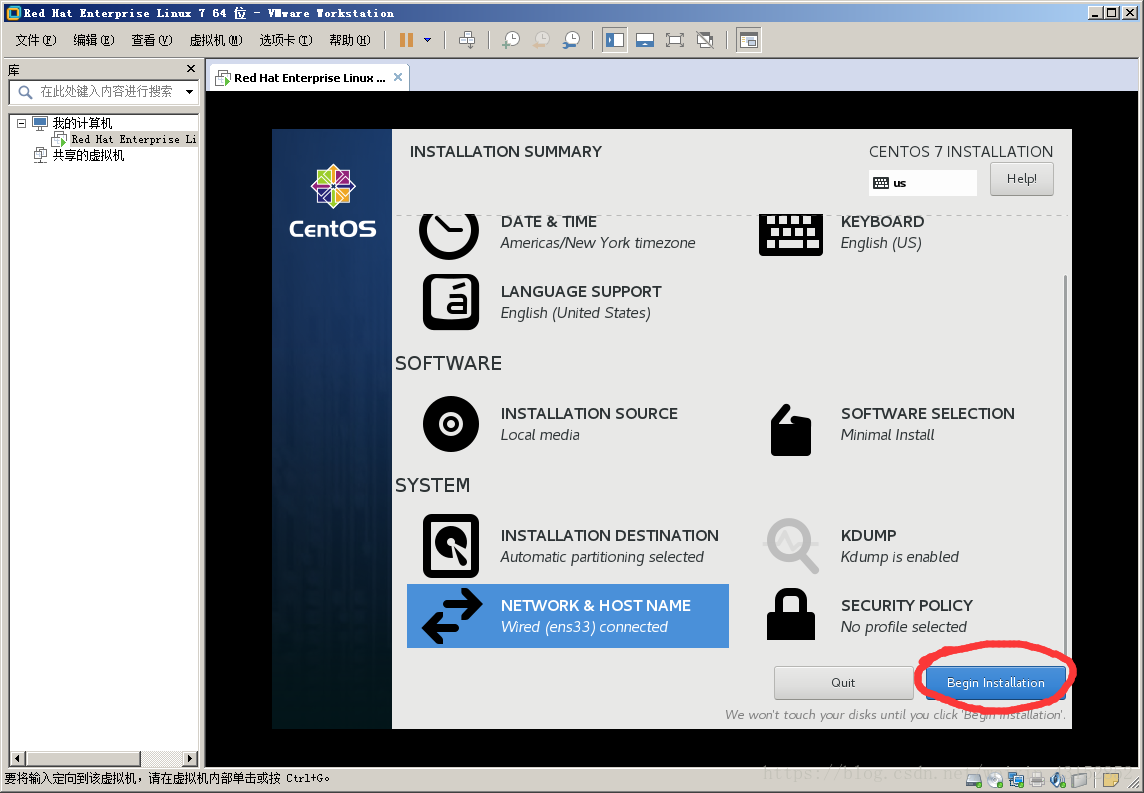The image size is (1144, 793).
Task: Click the 'Minimal Install' status text
Action: [887, 435]
